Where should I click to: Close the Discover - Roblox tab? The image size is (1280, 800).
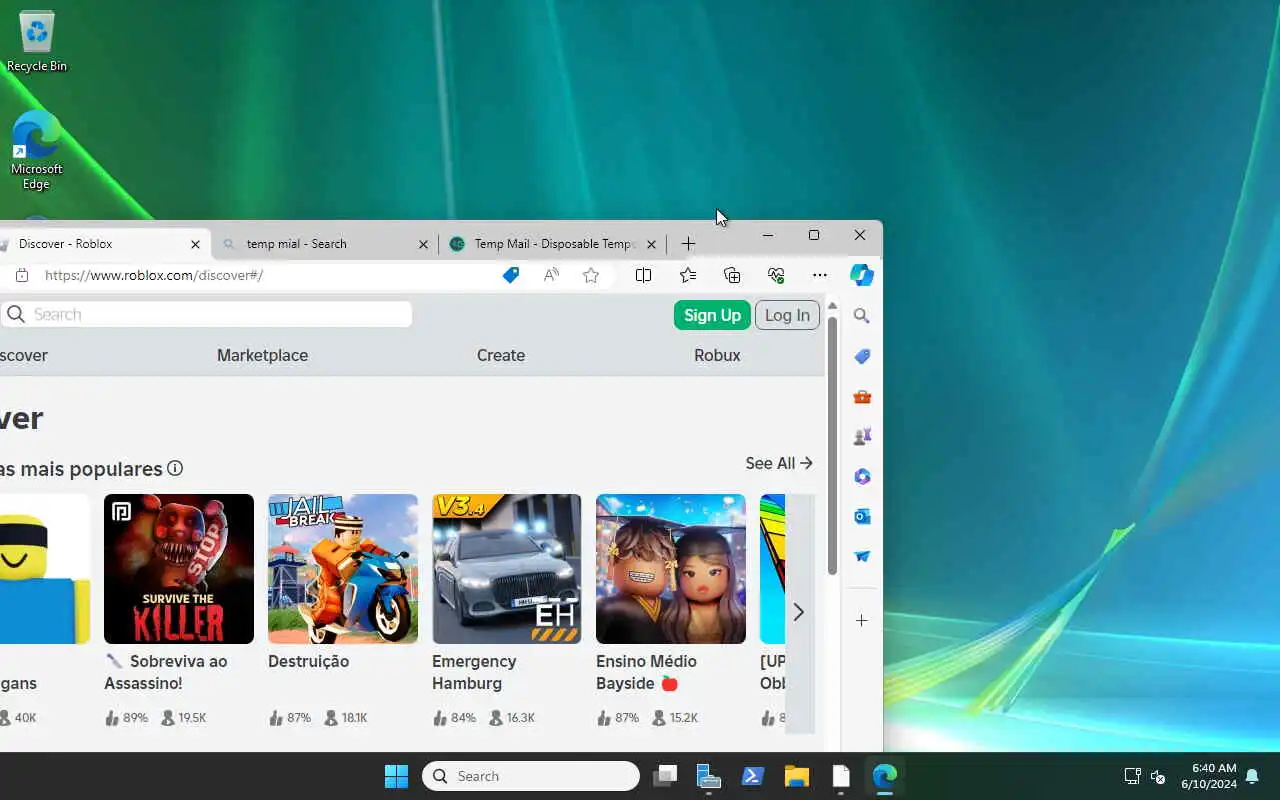(x=195, y=244)
